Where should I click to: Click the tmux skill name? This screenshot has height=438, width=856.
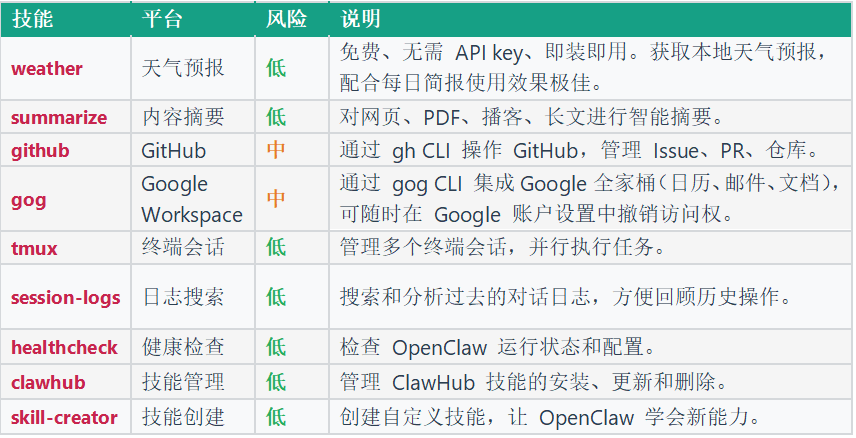[x=34, y=248]
